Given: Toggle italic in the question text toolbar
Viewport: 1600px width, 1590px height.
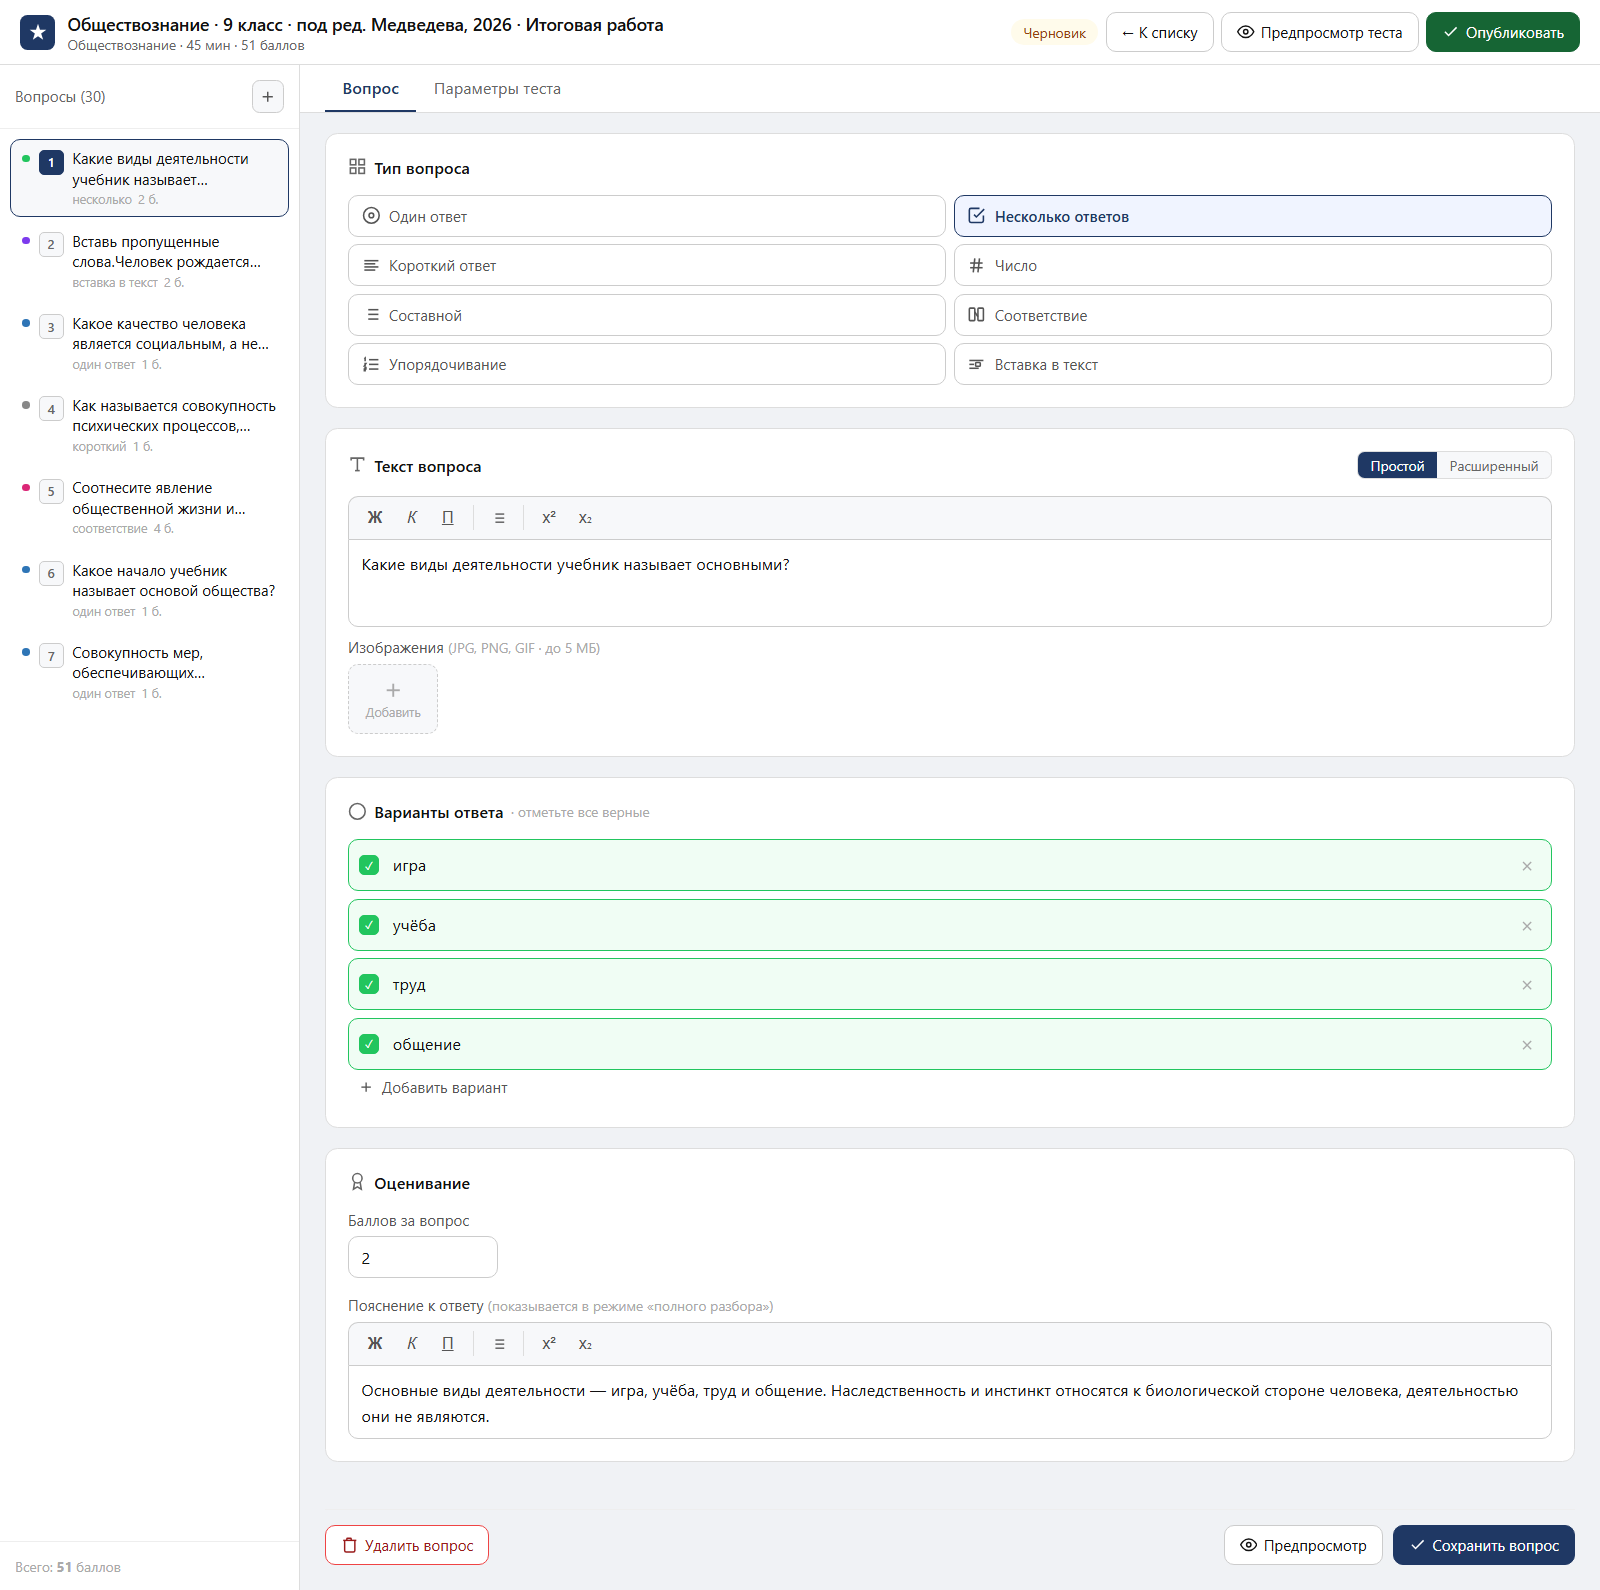Looking at the screenshot, I should pos(412,518).
